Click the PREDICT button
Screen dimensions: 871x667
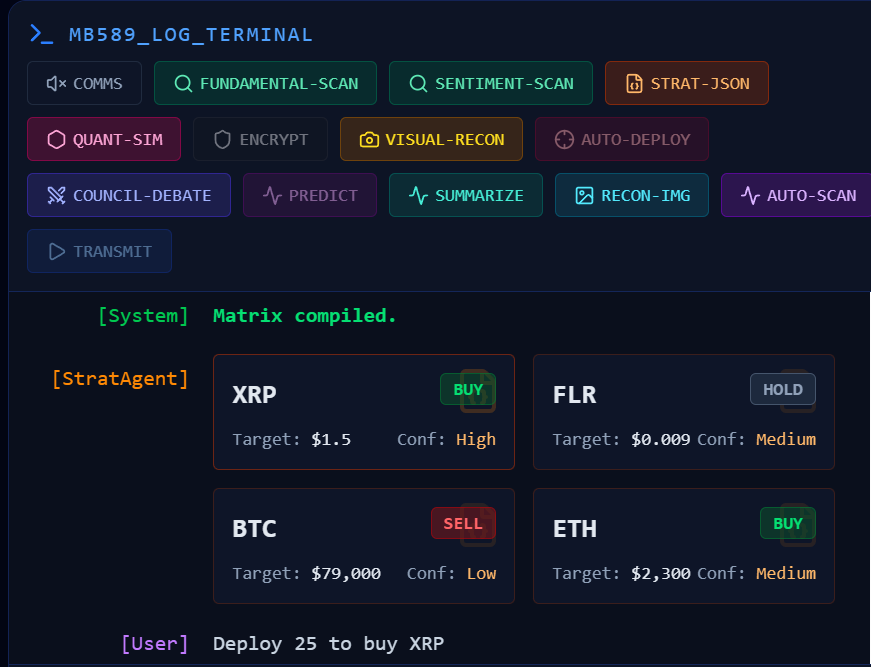pos(310,195)
